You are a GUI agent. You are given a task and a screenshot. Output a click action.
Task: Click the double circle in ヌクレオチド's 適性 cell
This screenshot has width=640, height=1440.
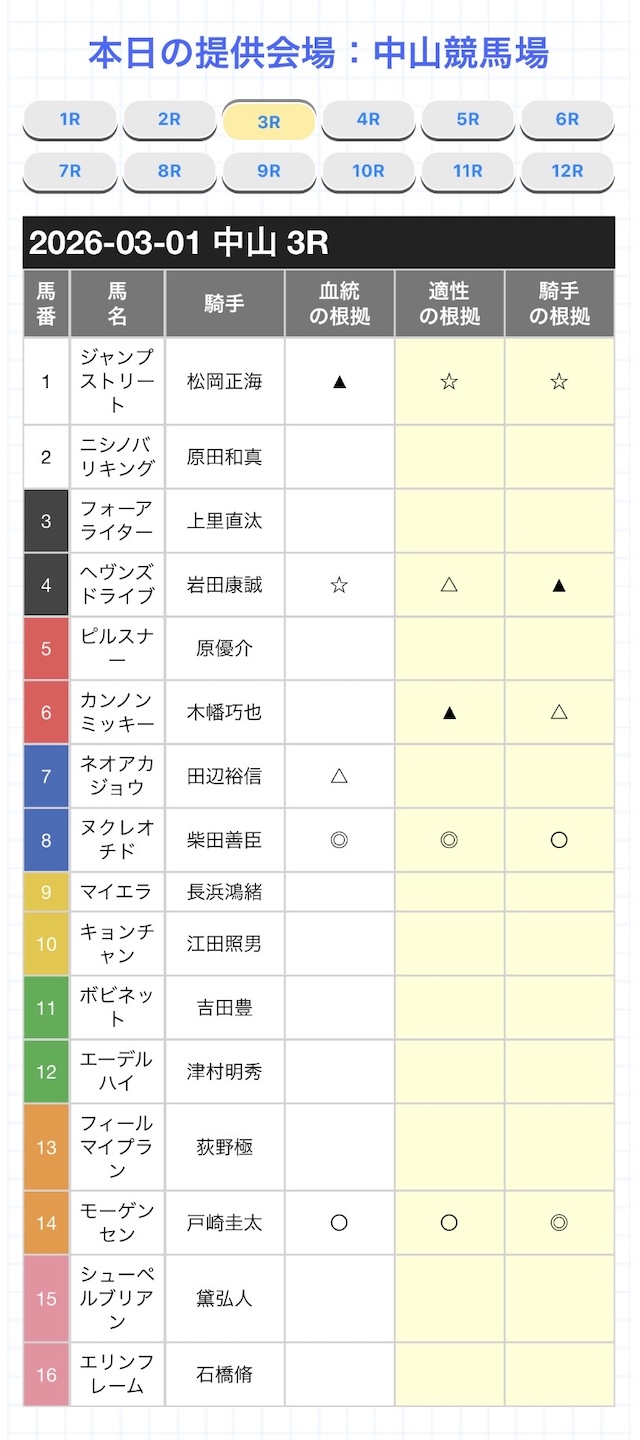point(449,840)
